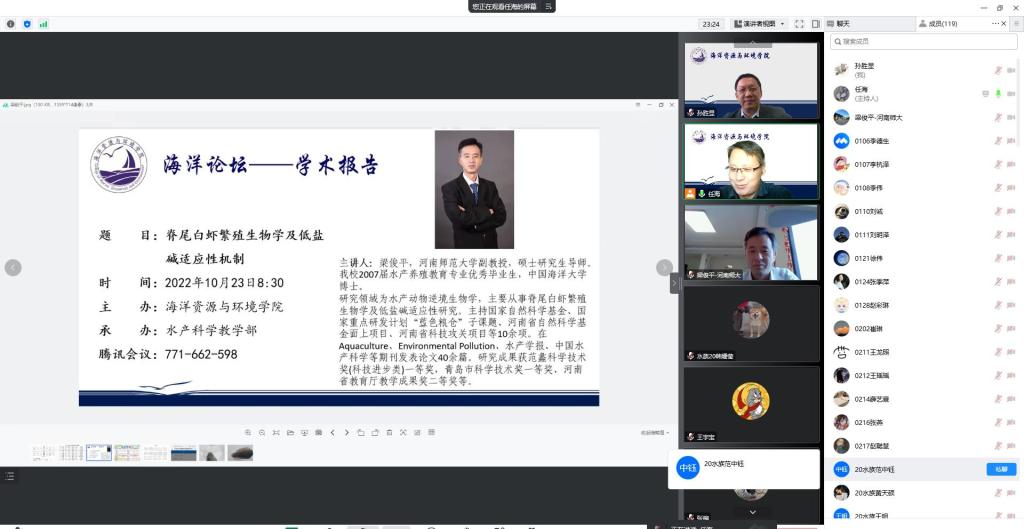Image resolution: width=1024 pixels, height=529 pixels.
Task: Collapse the video strip with the side handle
Action: point(674,283)
